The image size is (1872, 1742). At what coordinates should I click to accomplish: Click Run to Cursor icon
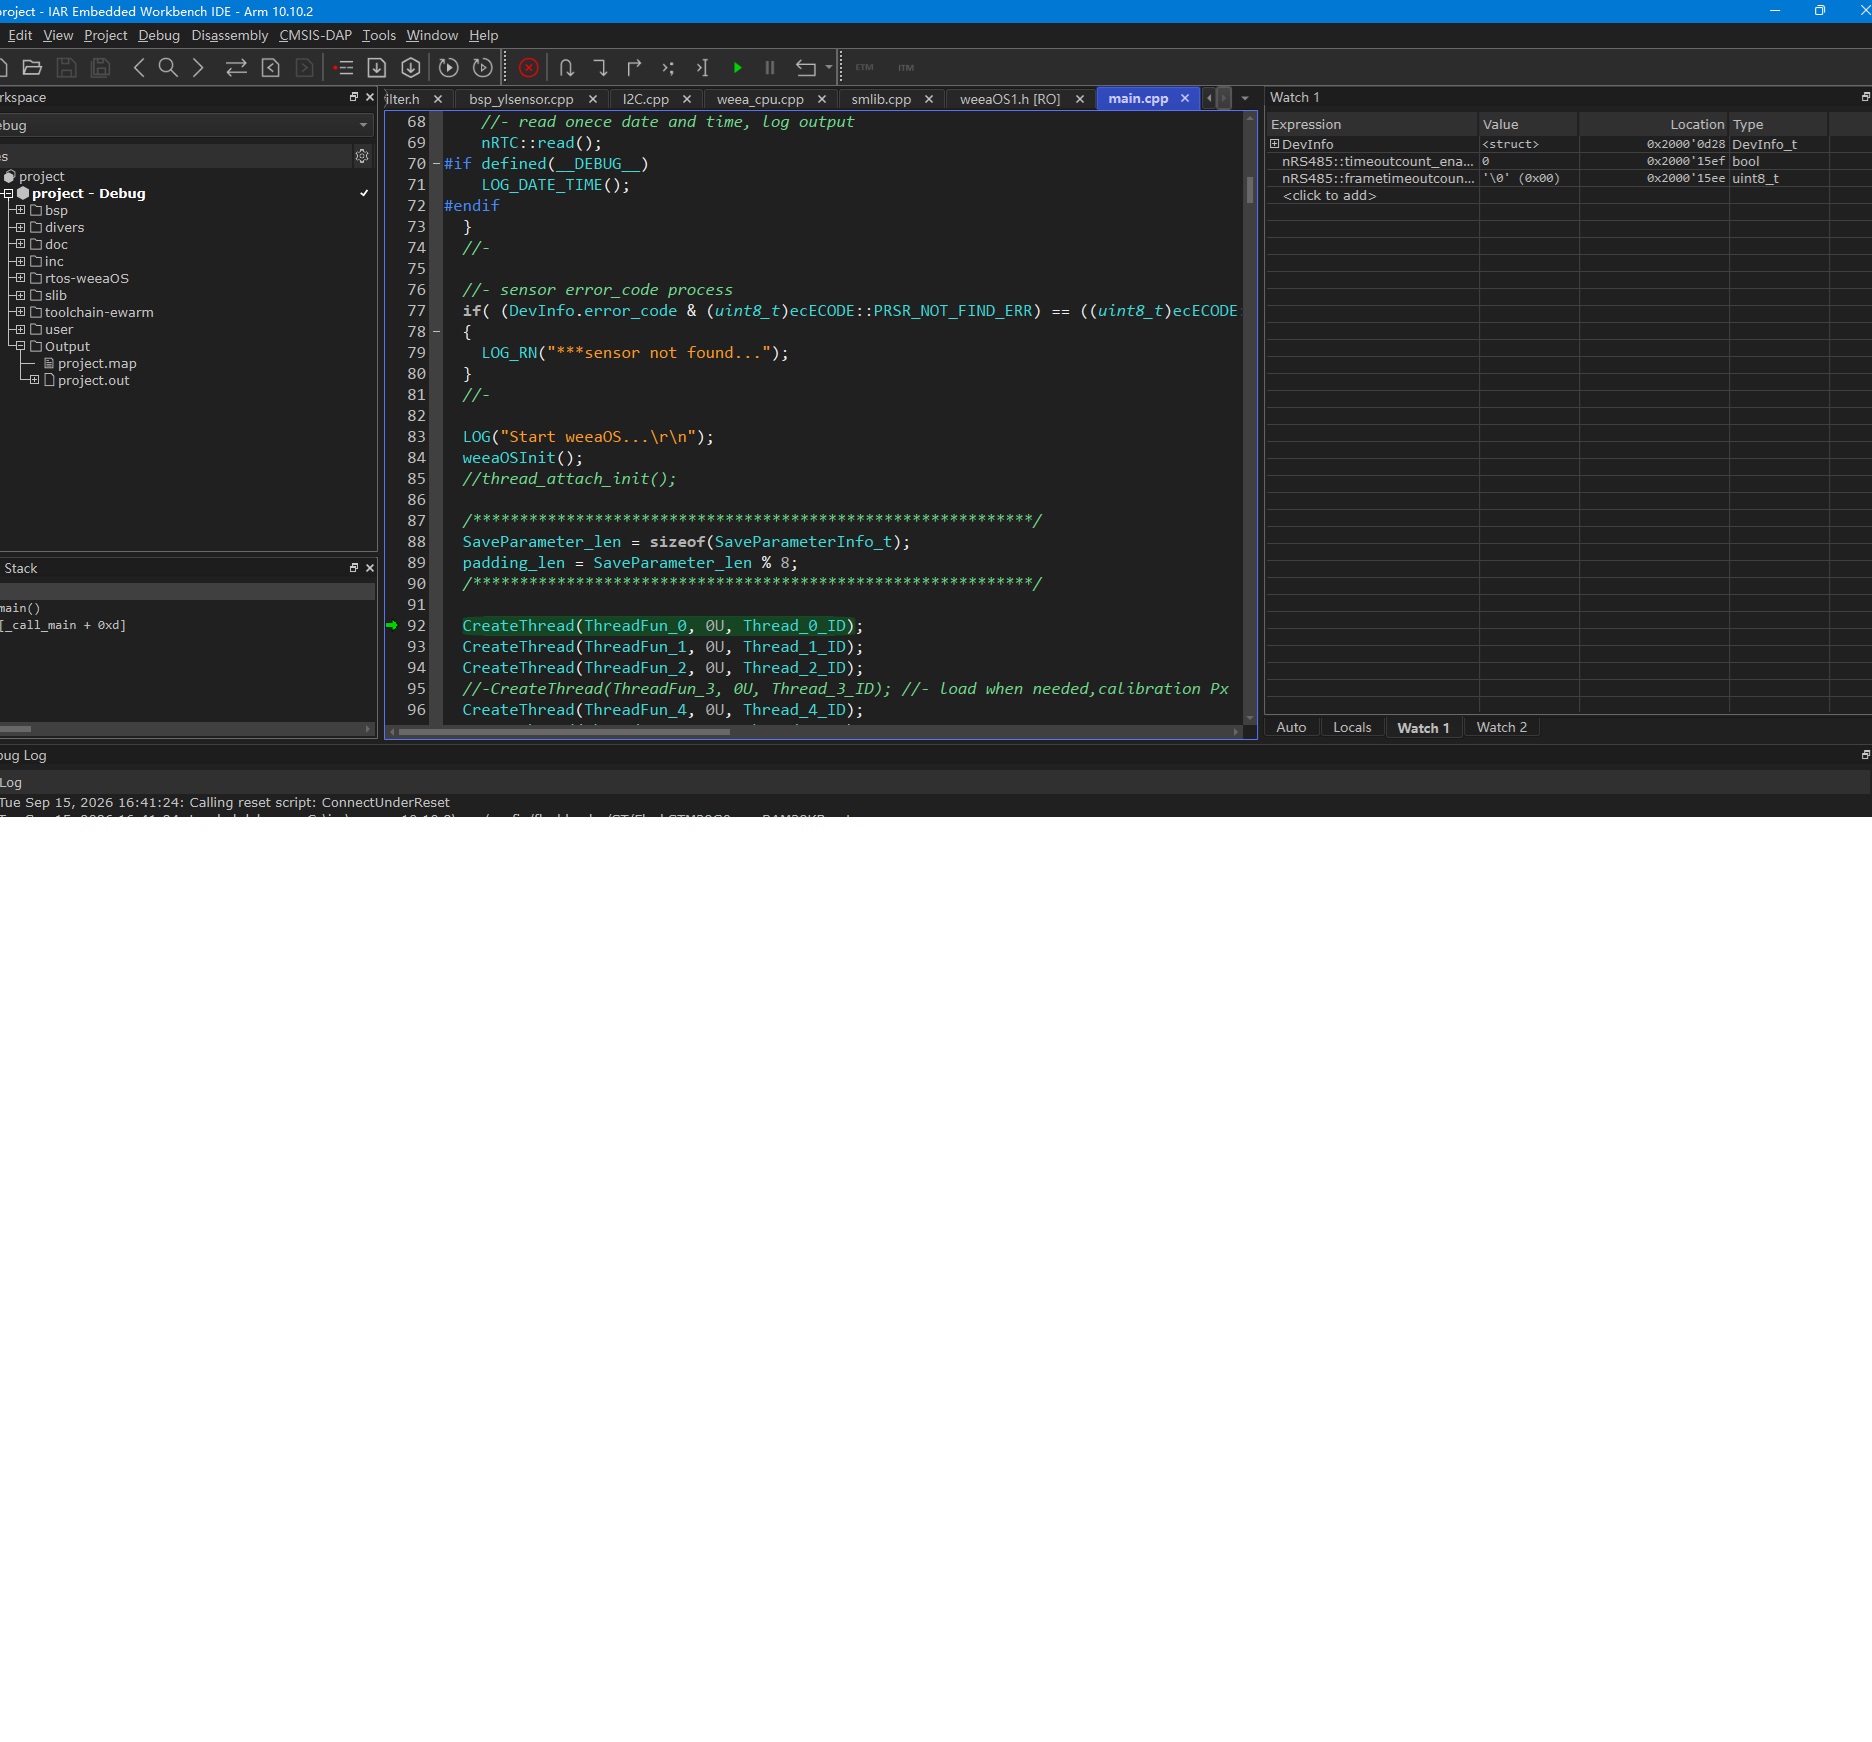click(x=702, y=68)
